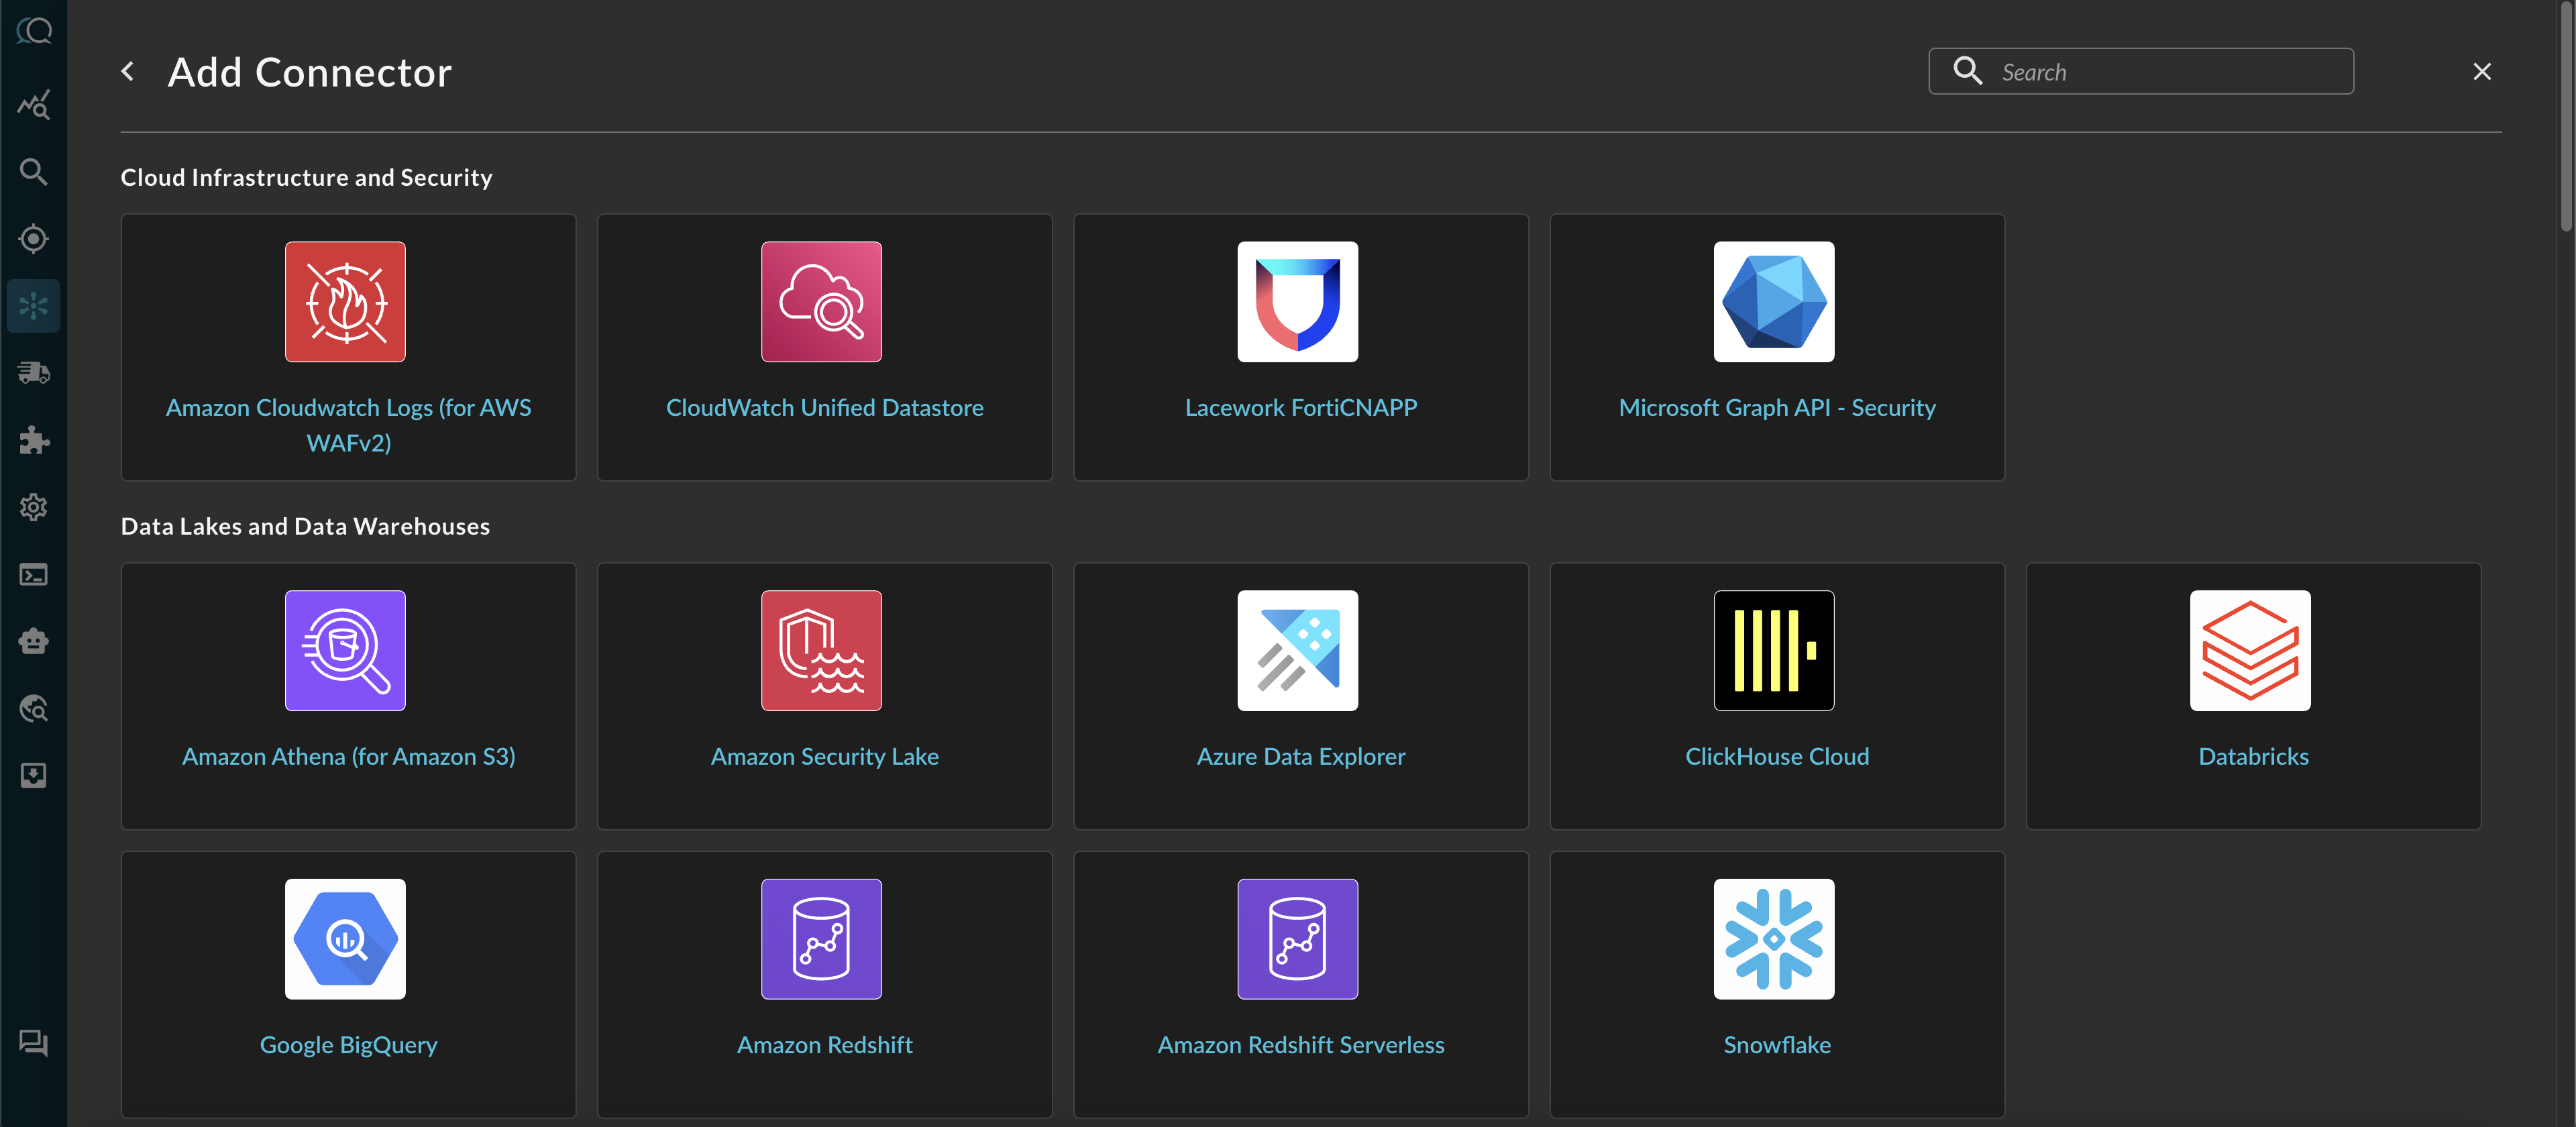Click the Lacework FortiCNAPP shield logo
2576x1127 pixels.
coord(1297,301)
